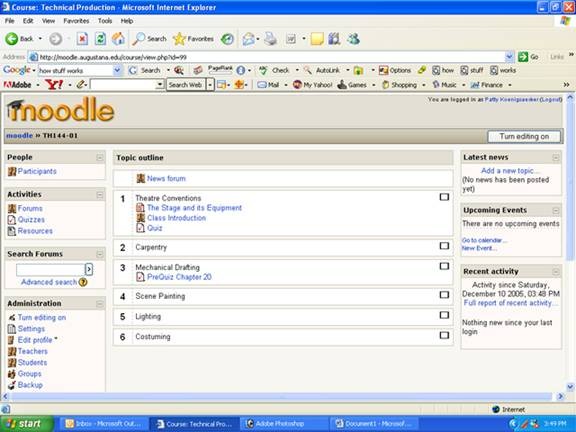Image resolution: width=576 pixels, height=432 pixels.
Task: Show only topic 5 Lighting box
Action: (x=444, y=315)
